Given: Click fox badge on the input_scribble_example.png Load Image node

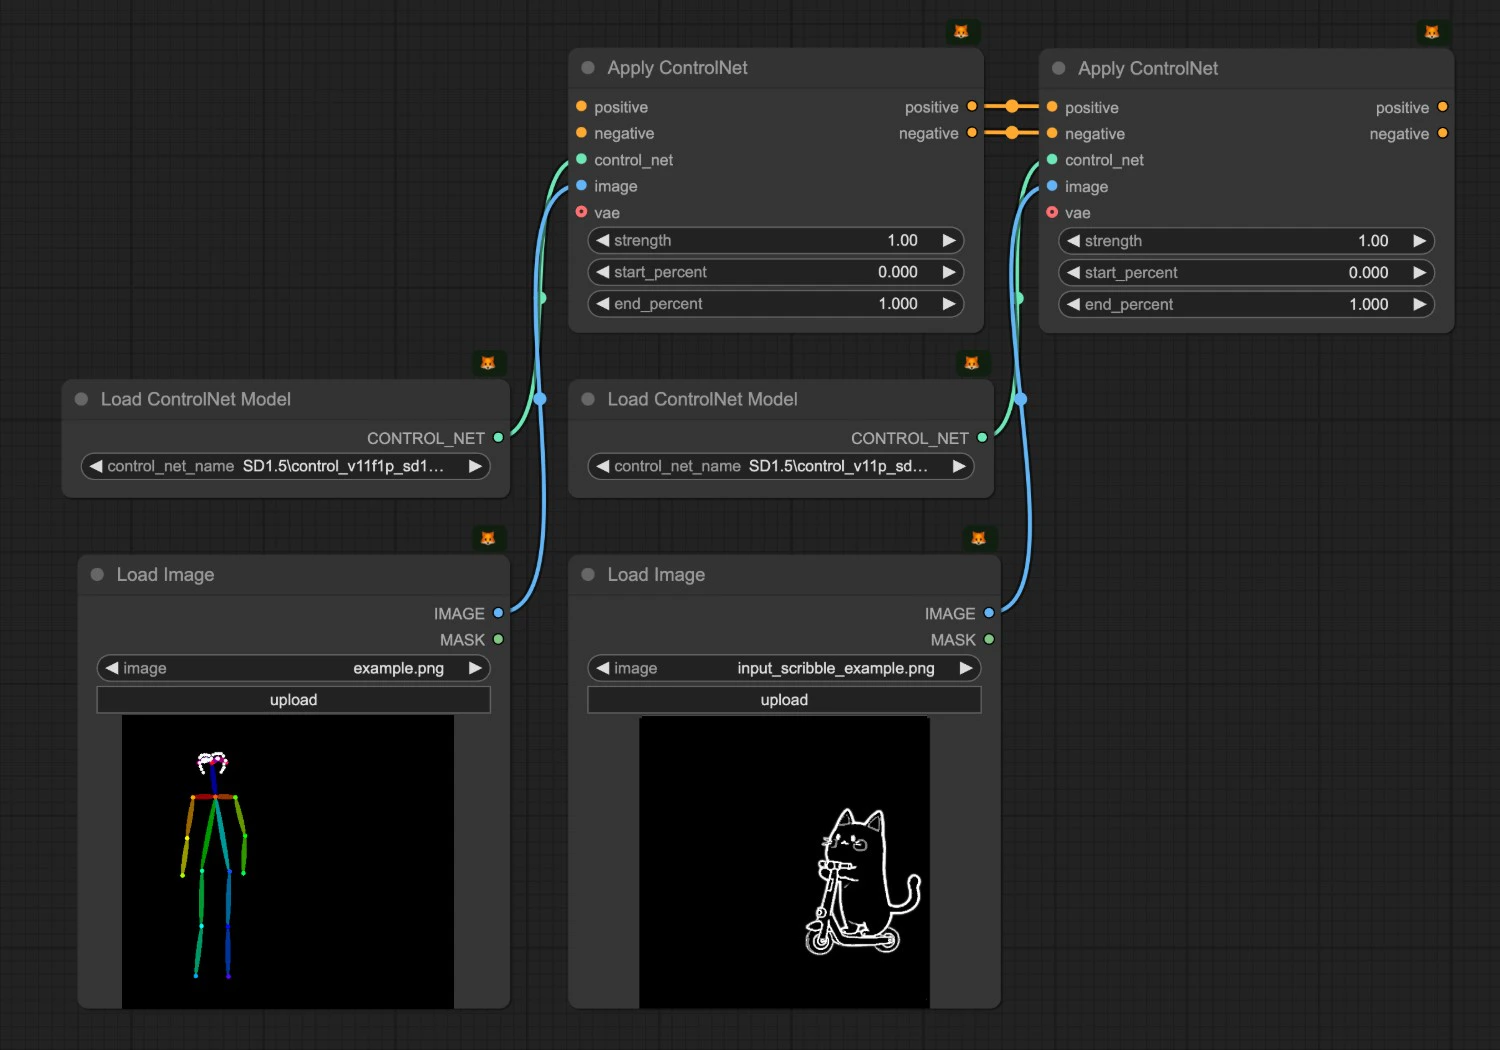Looking at the screenshot, I should click(979, 538).
